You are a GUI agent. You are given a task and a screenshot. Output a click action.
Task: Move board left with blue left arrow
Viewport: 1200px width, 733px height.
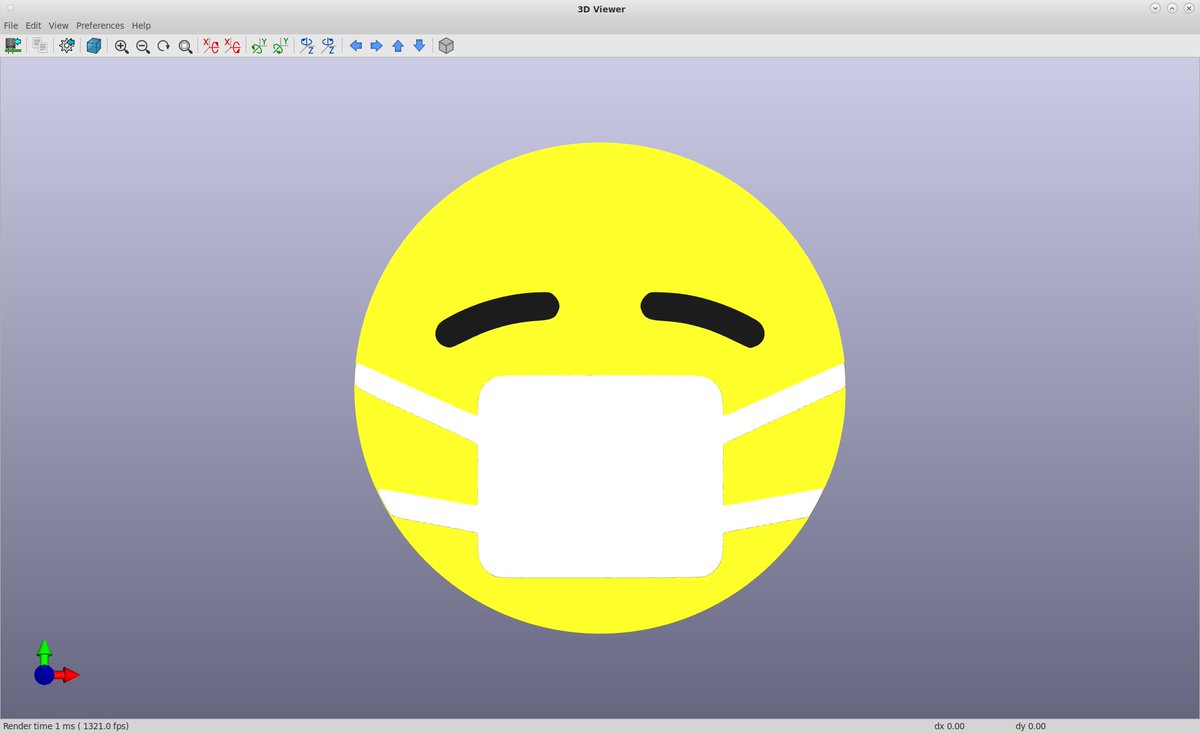tap(355, 46)
